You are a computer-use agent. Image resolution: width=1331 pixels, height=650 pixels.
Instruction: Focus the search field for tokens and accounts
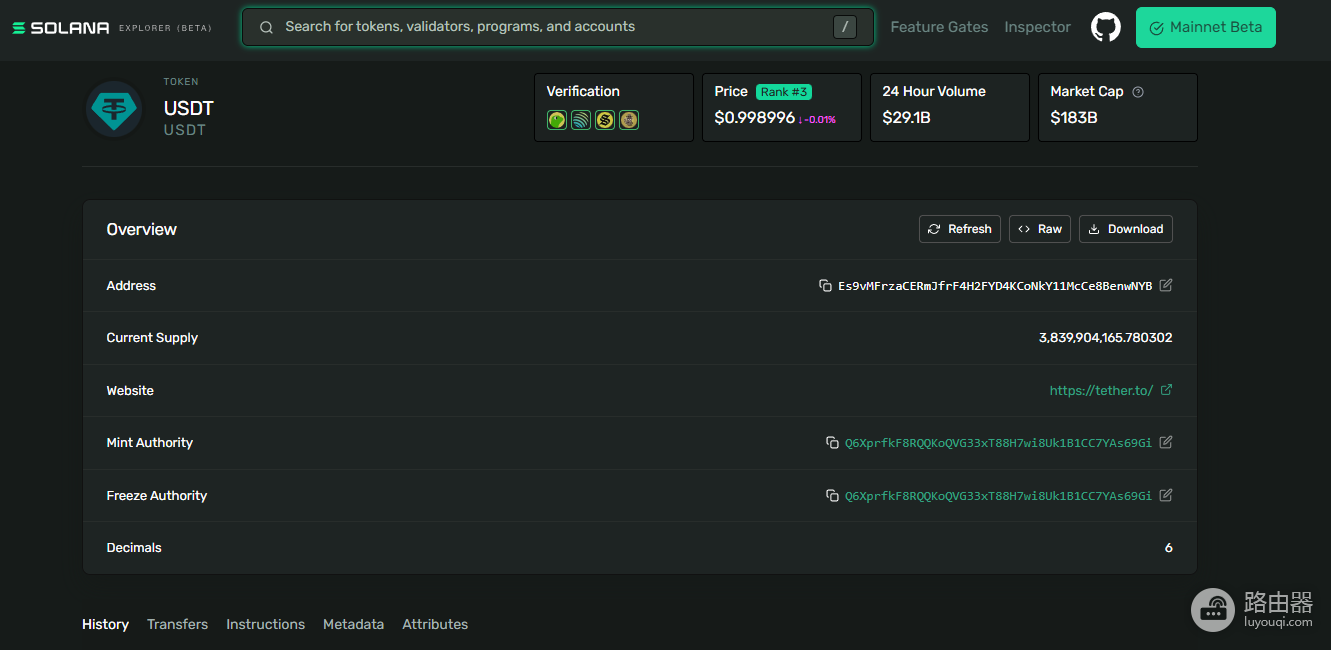pos(558,27)
